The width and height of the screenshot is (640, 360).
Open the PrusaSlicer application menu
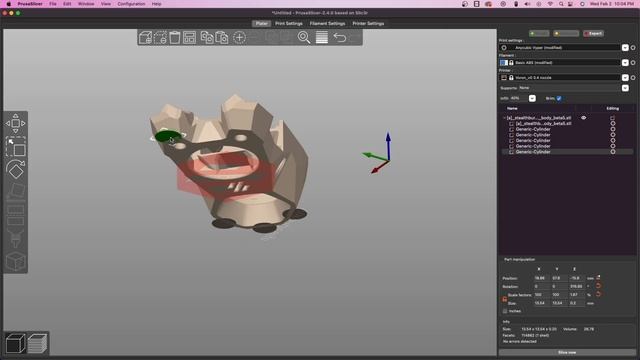pos(29,4)
